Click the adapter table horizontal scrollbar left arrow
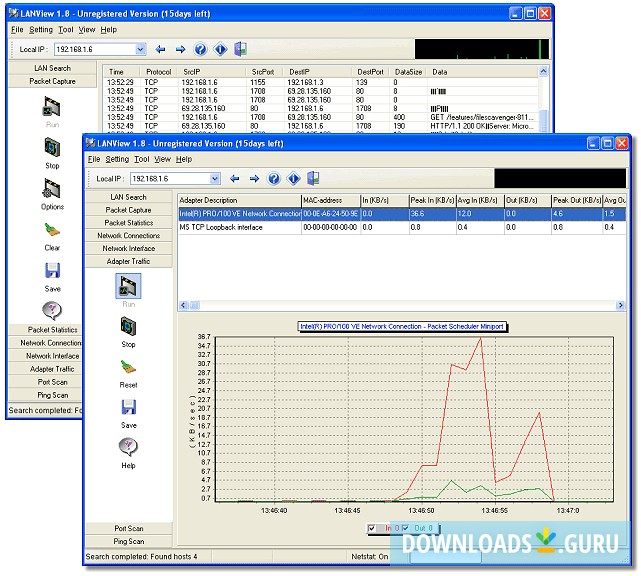Screen dimensions: 641x576 (183, 305)
